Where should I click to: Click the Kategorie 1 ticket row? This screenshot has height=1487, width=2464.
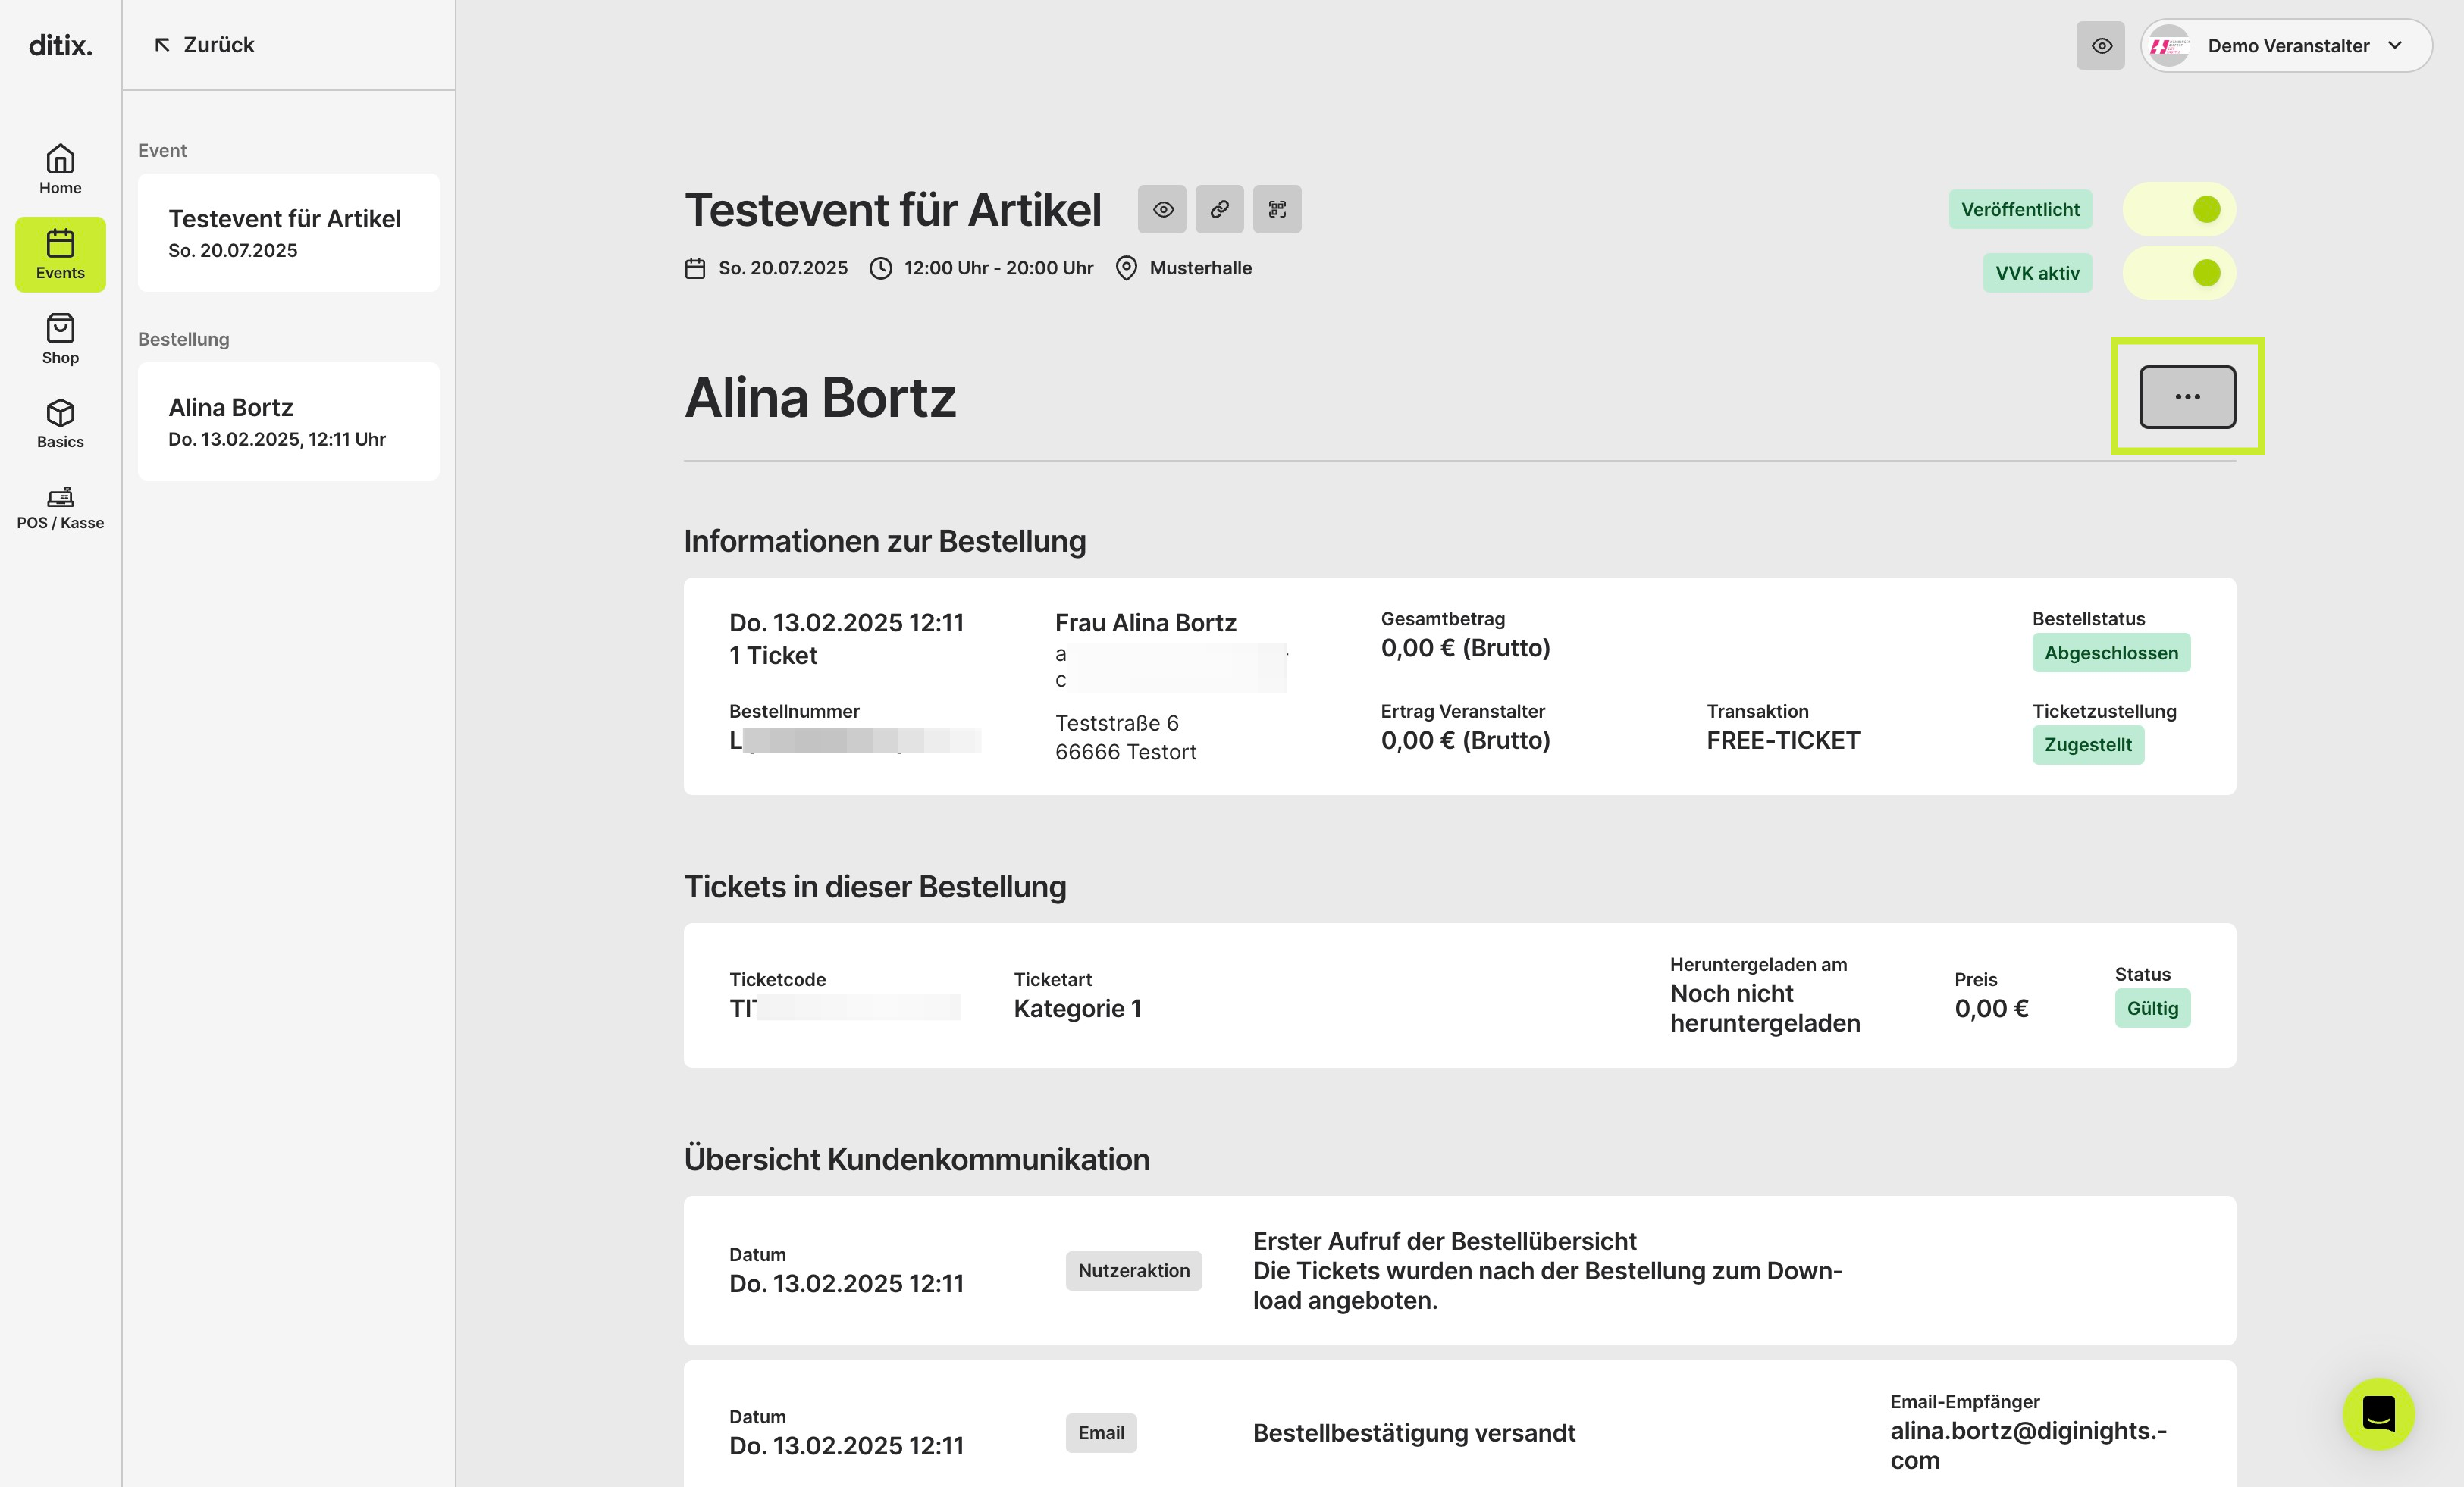pos(1459,995)
